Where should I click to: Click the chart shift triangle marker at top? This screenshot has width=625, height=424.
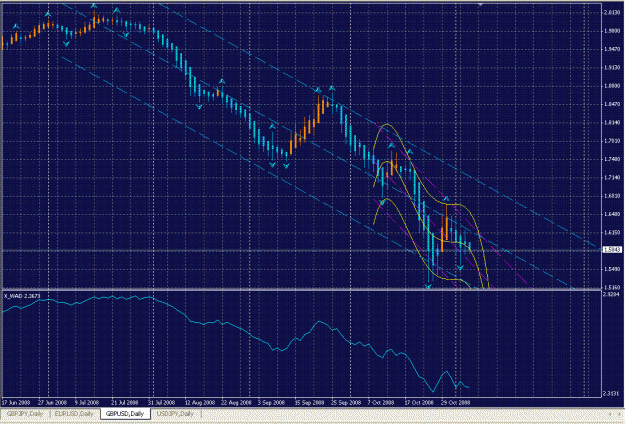481,4
